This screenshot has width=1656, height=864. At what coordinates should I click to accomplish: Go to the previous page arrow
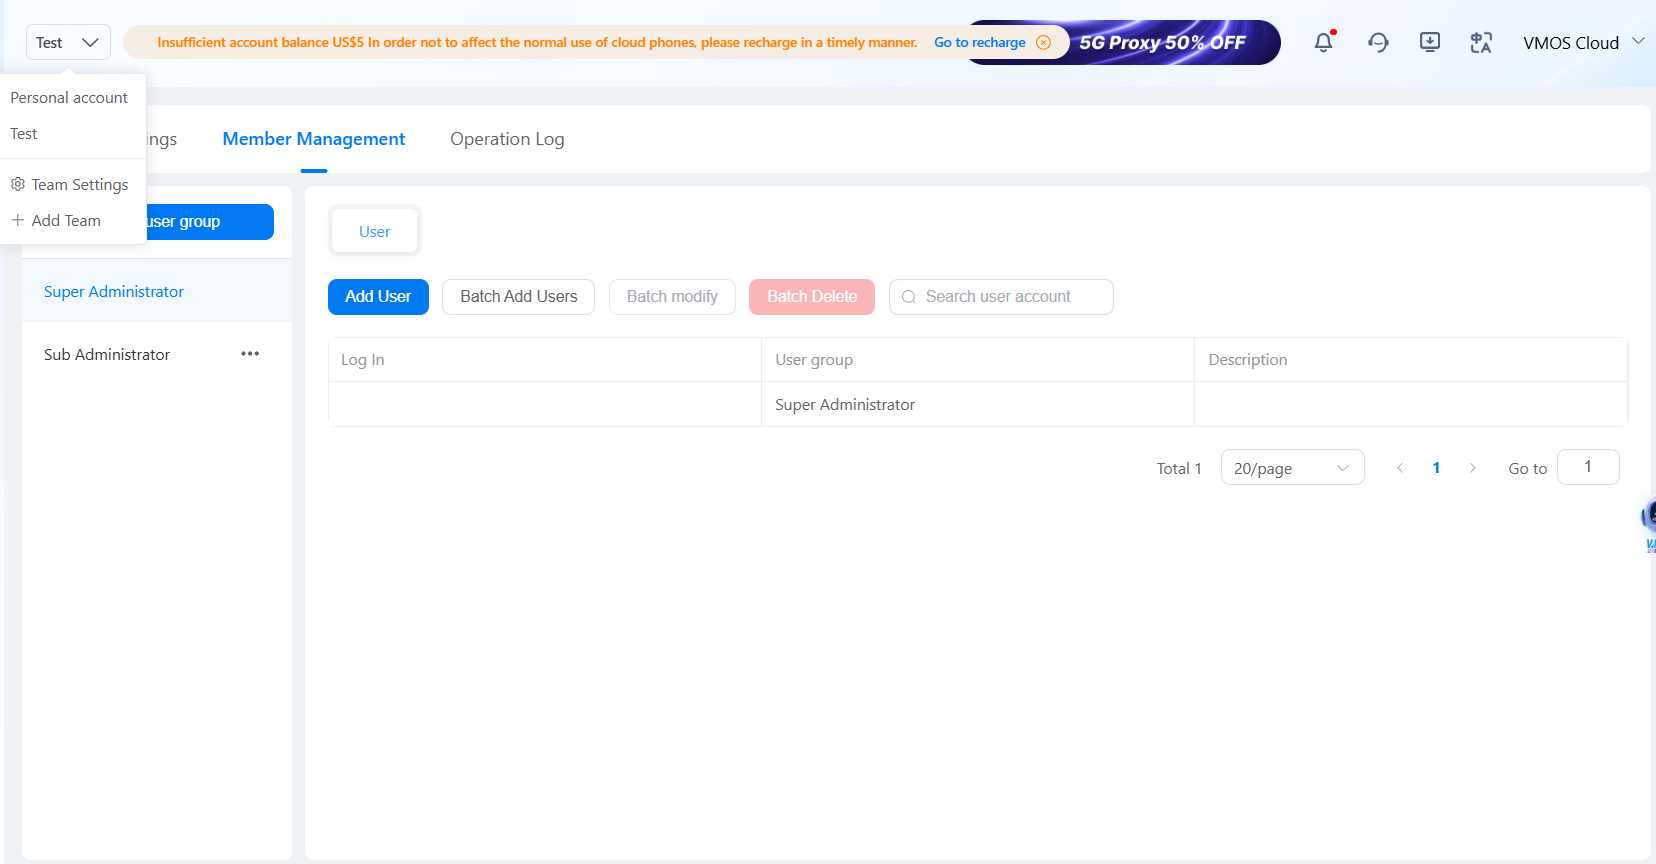[1400, 468]
